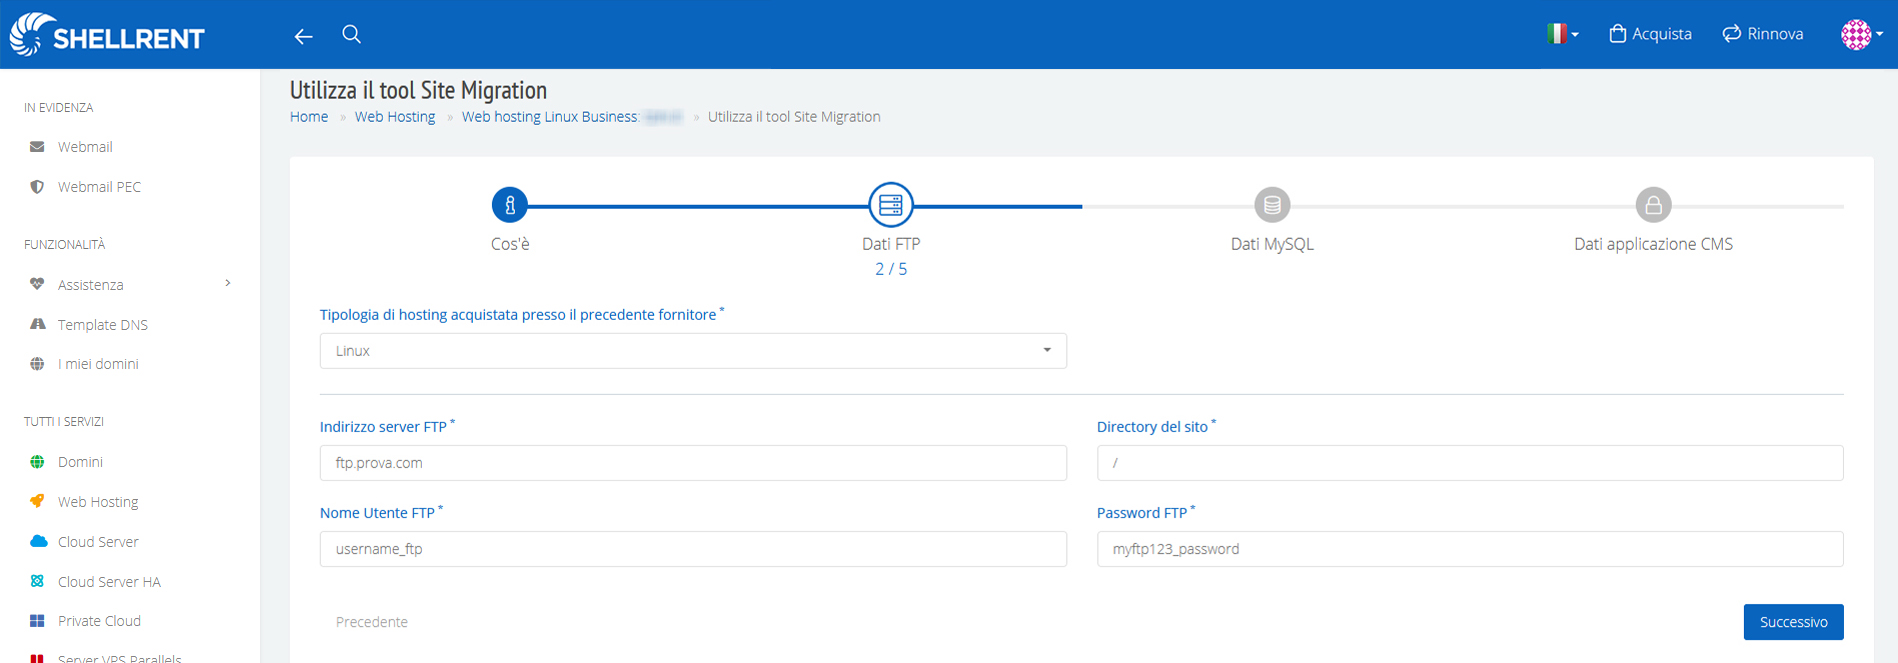
Task: Click the Nome Utente FTP field
Action: (693, 549)
